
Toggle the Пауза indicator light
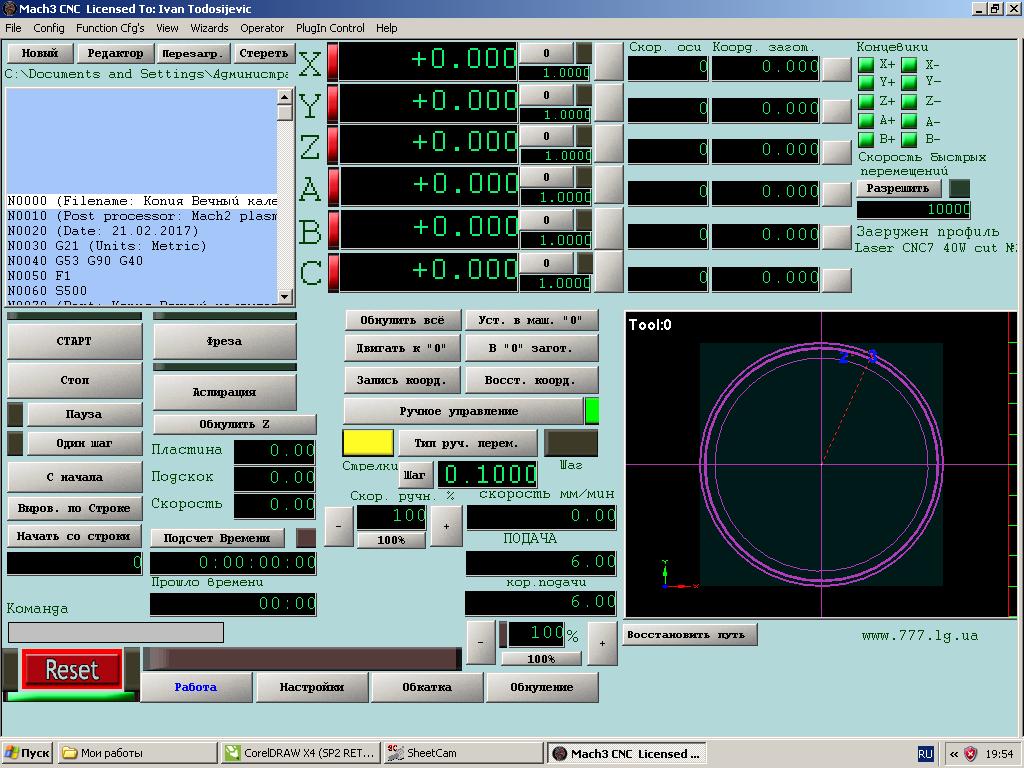pos(15,414)
